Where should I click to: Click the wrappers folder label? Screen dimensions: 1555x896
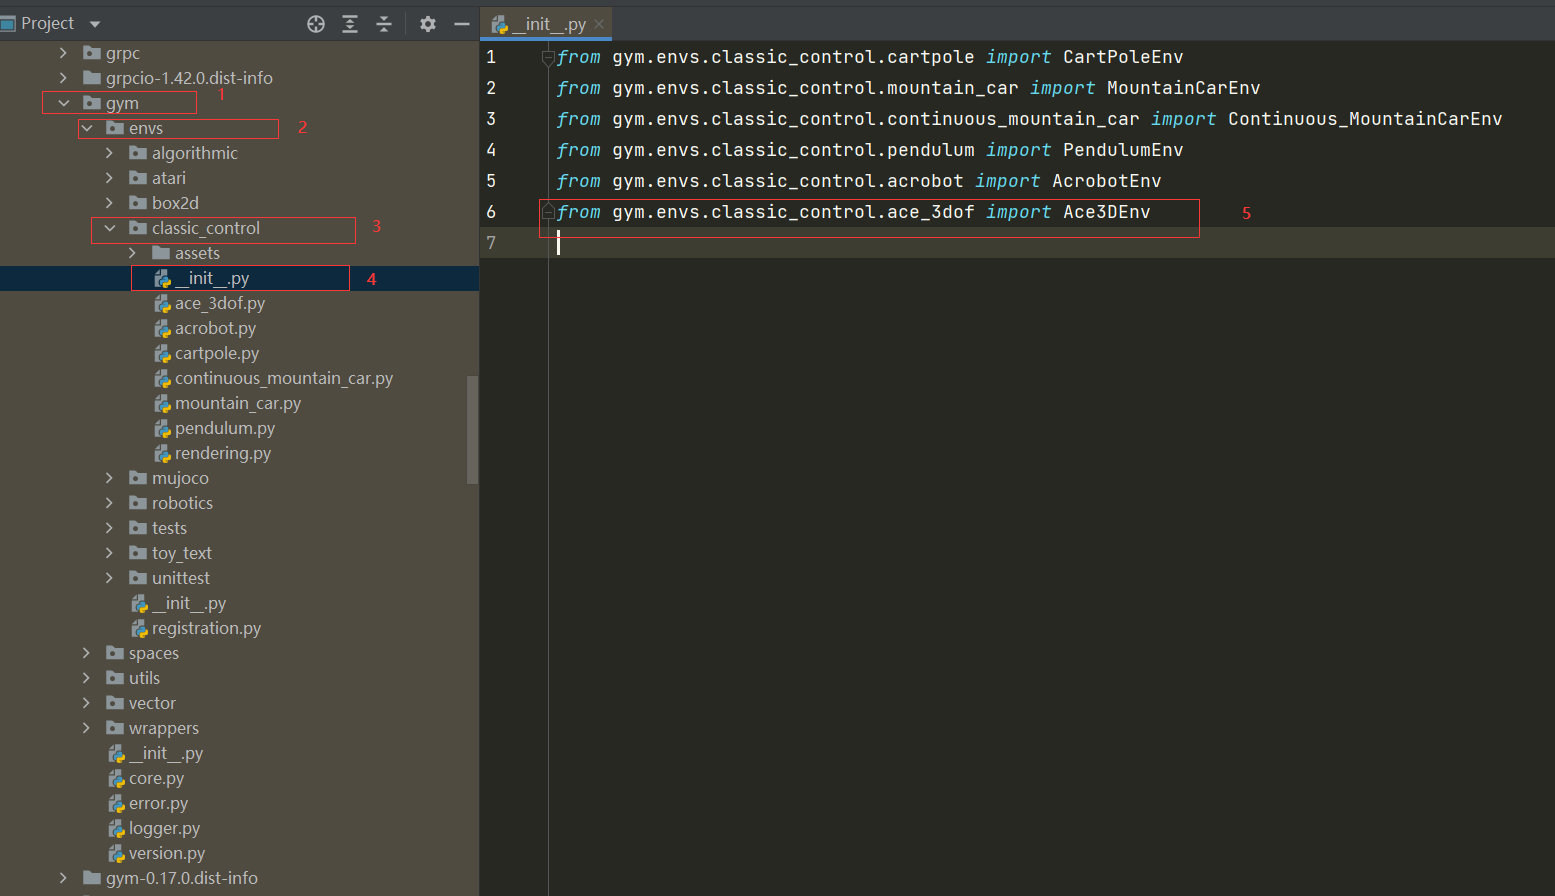(x=163, y=728)
